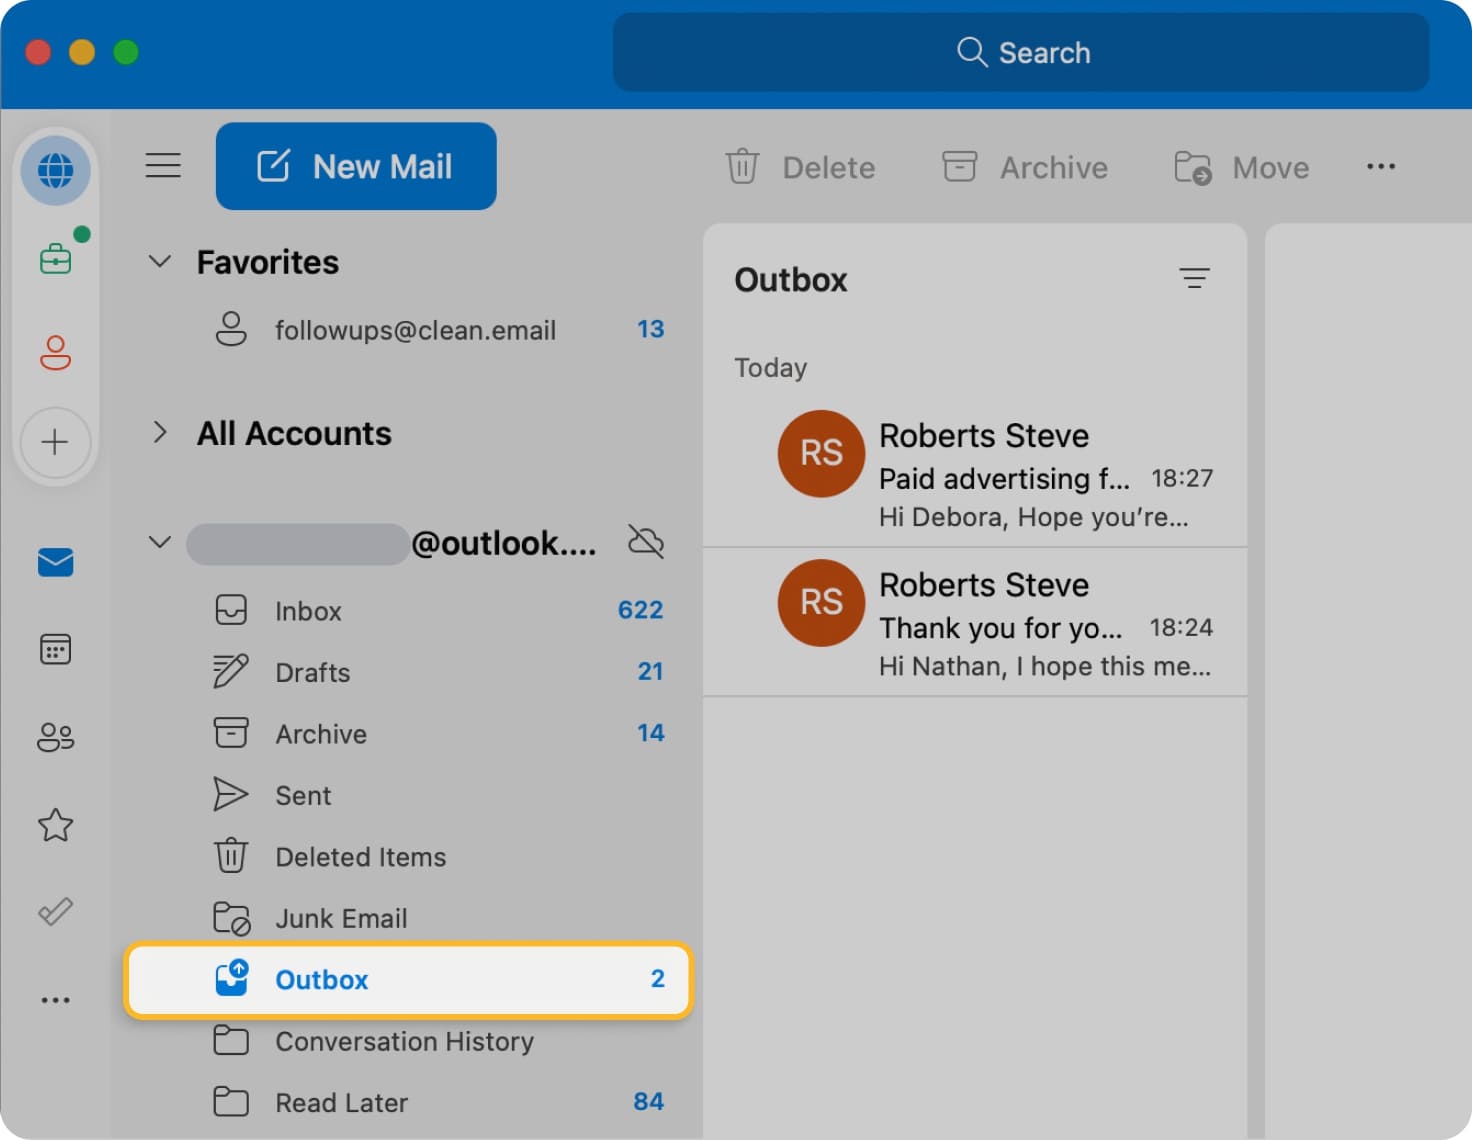
Task: Click the Archive toolbar button
Action: point(1024,167)
